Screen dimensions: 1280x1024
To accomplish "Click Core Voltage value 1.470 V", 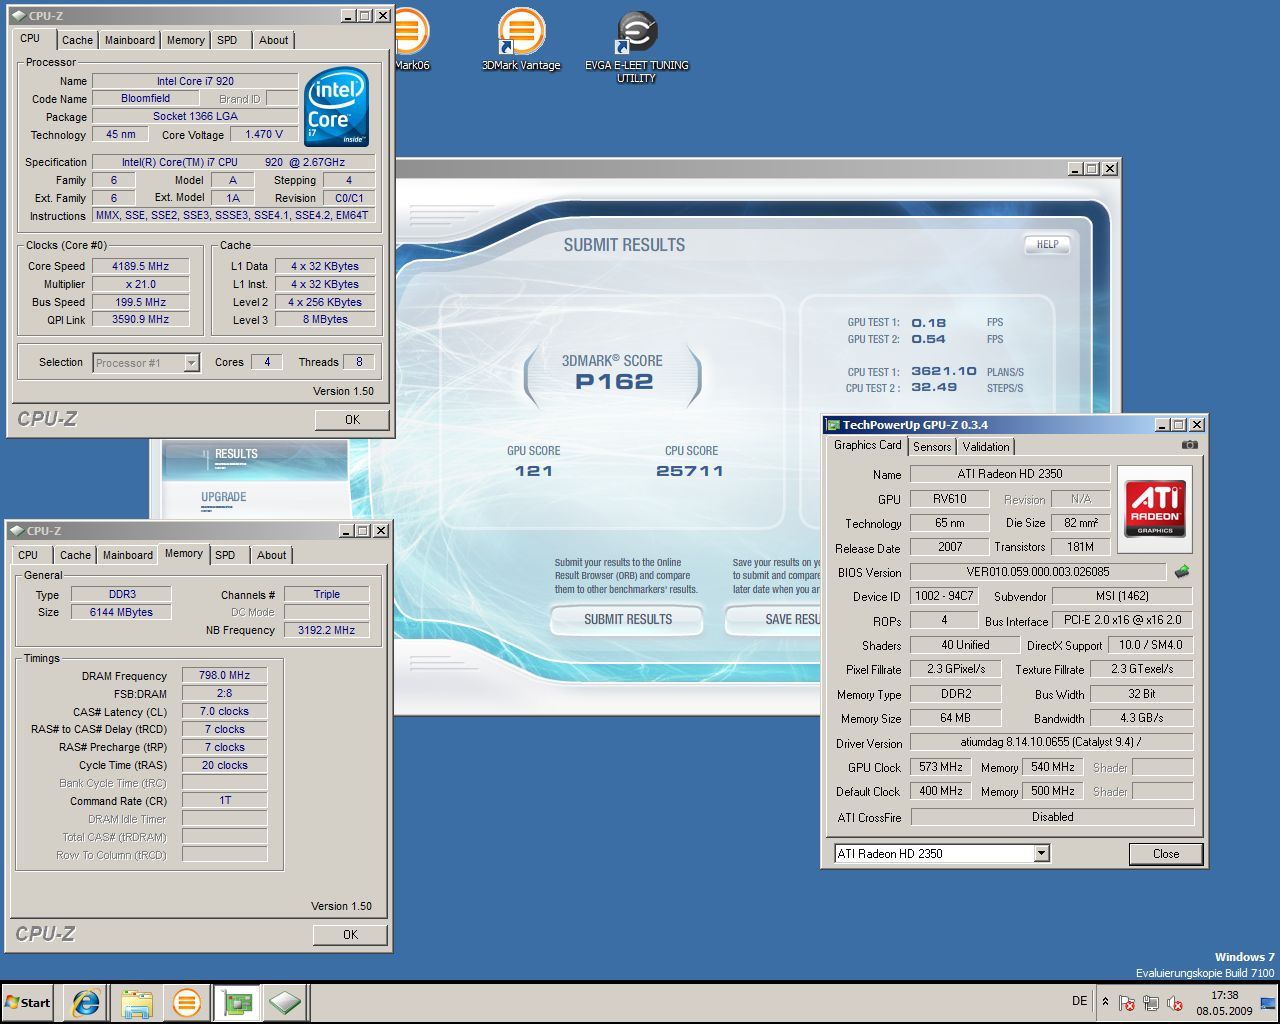I will (x=264, y=134).
